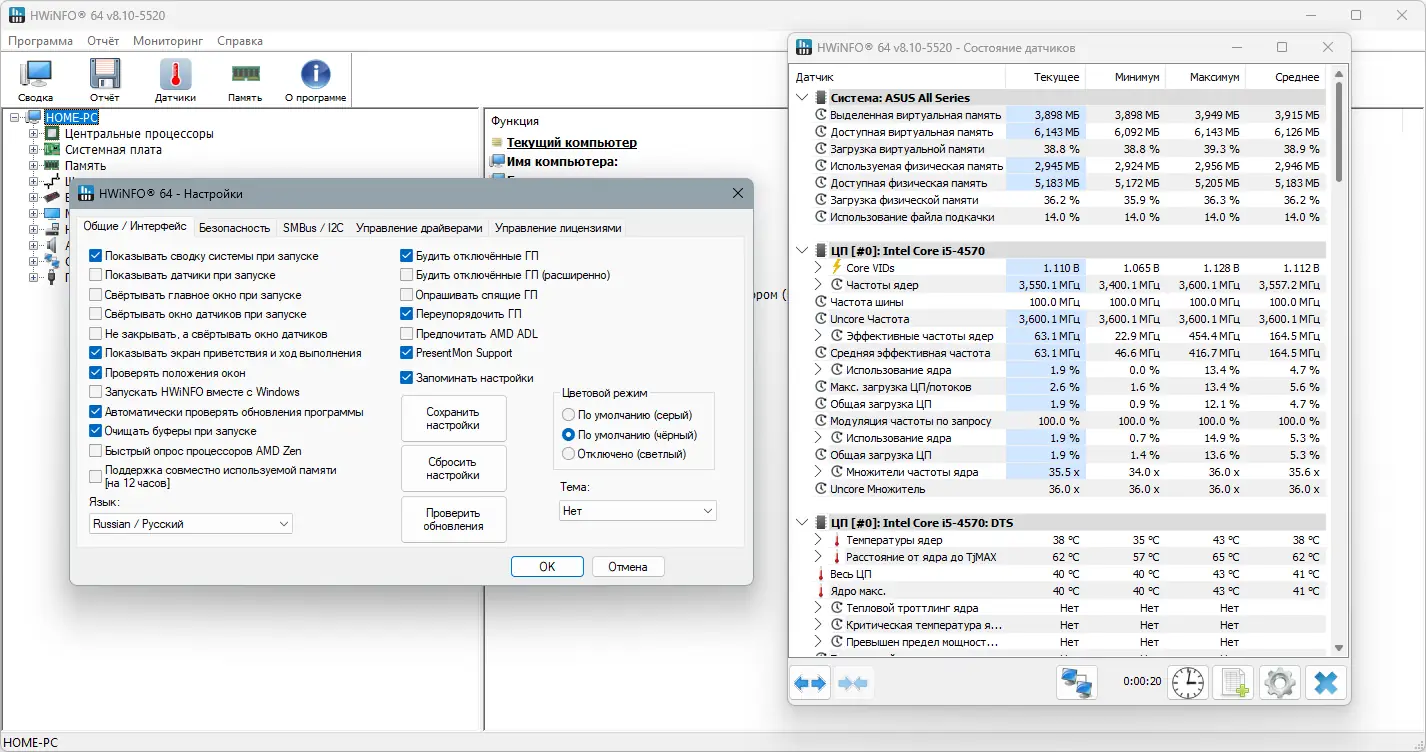Click the computer icon beside HOME-PC in the tree
Screen dimensions: 1426x752
click(x=36, y=118)
